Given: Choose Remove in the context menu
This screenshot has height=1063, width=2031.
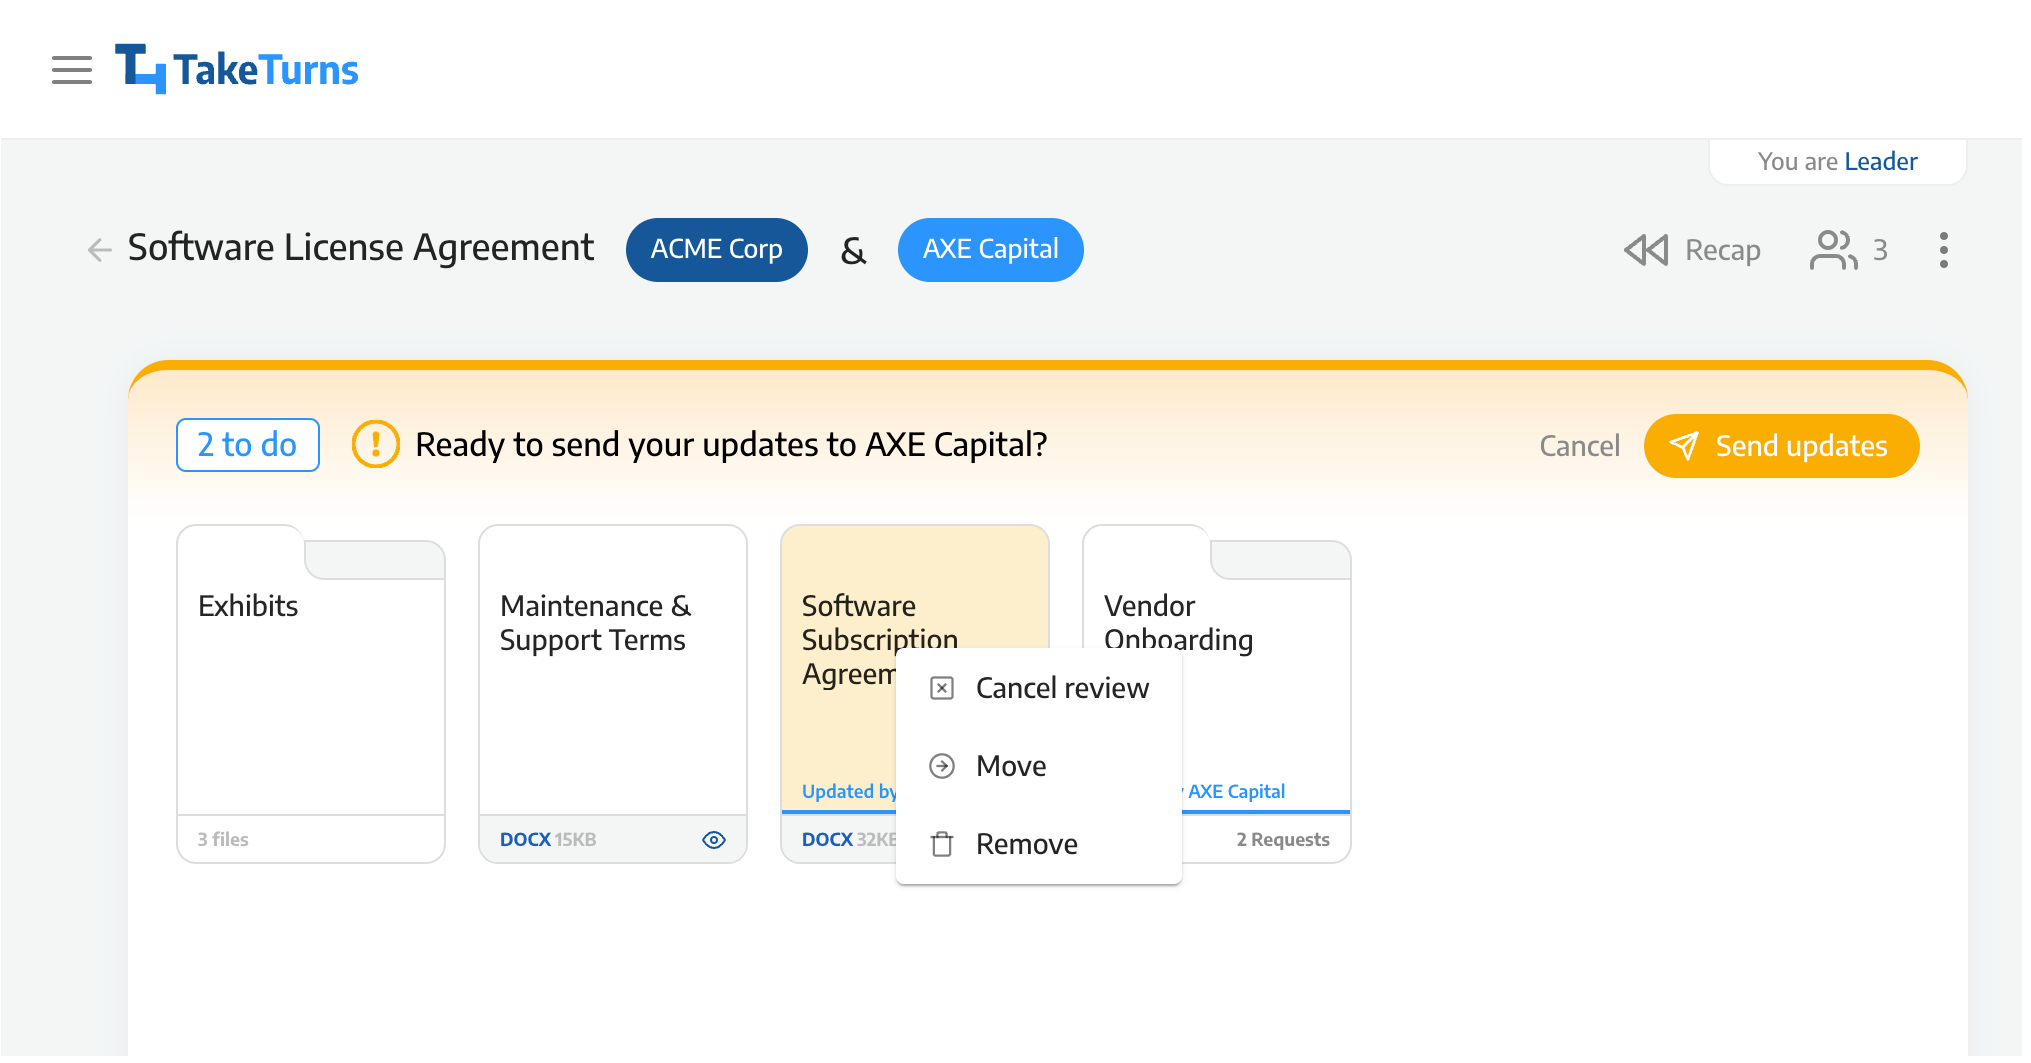Looking at the screenshot, I should pos(1039,844).
